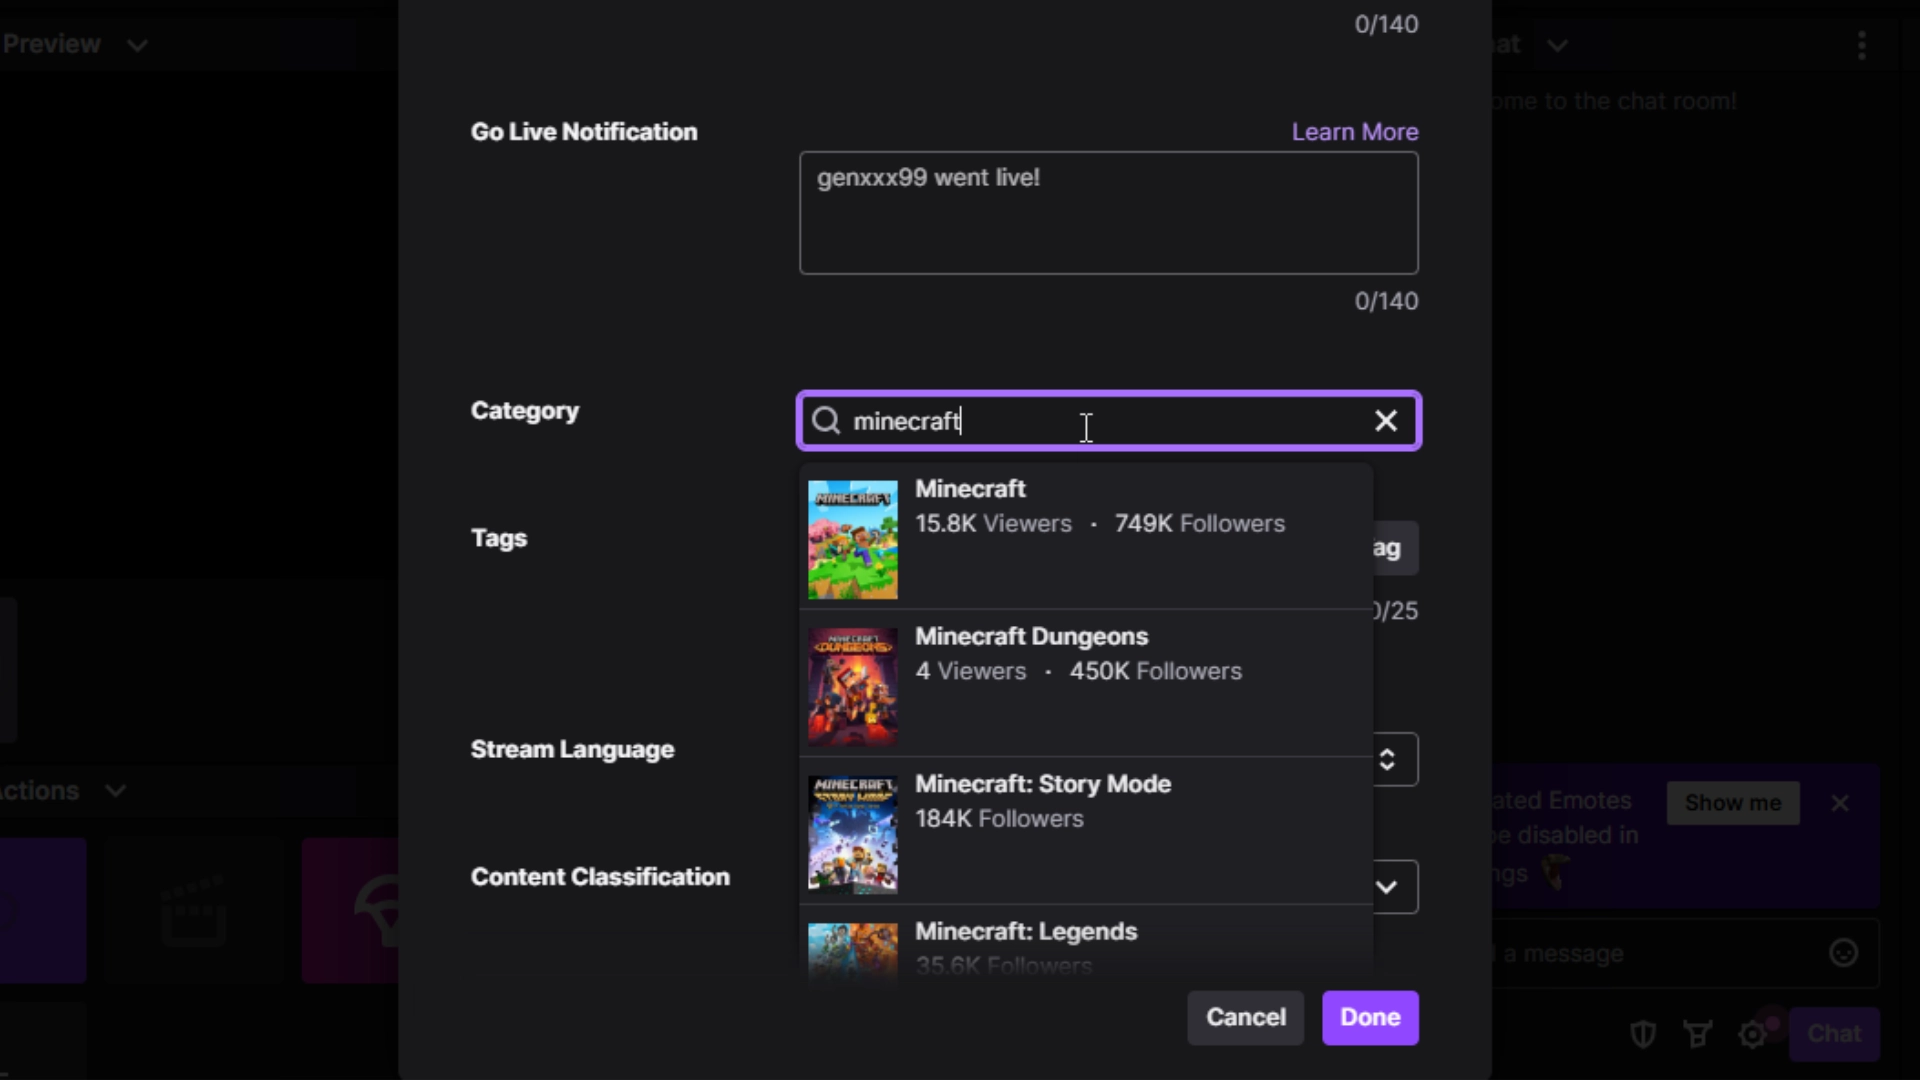Click the Done button
This screenshot has width=1920, height=1080.
(x=1370, y=1018)
